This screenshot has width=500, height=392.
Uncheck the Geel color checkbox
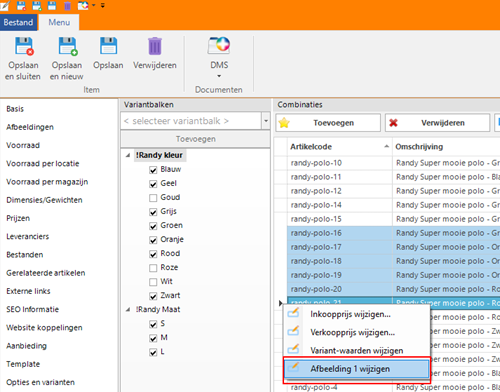pyautogui.click(x=153, y=184)
